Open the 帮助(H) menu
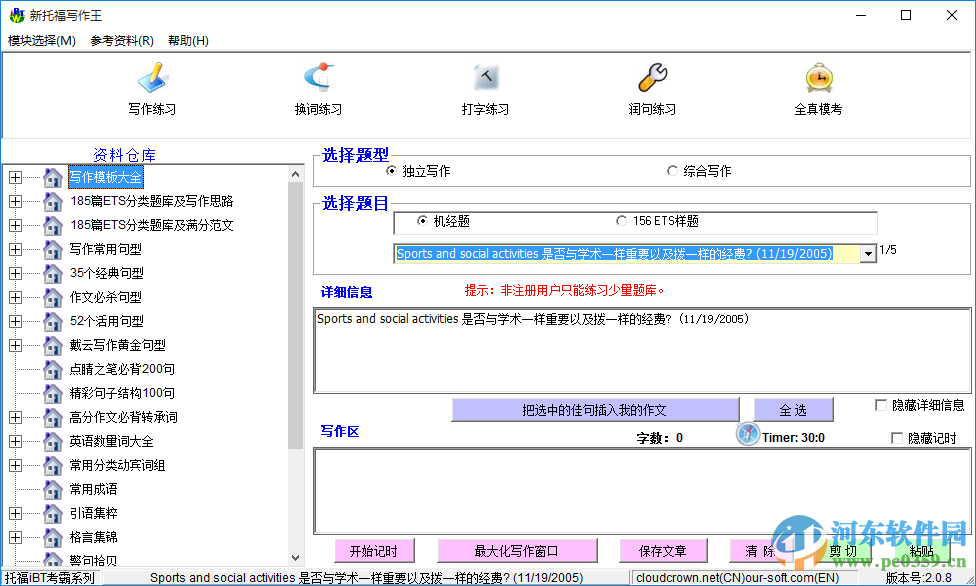Image resolution: width=976 pixels, height=586 pixels. [x=190, y=41]
